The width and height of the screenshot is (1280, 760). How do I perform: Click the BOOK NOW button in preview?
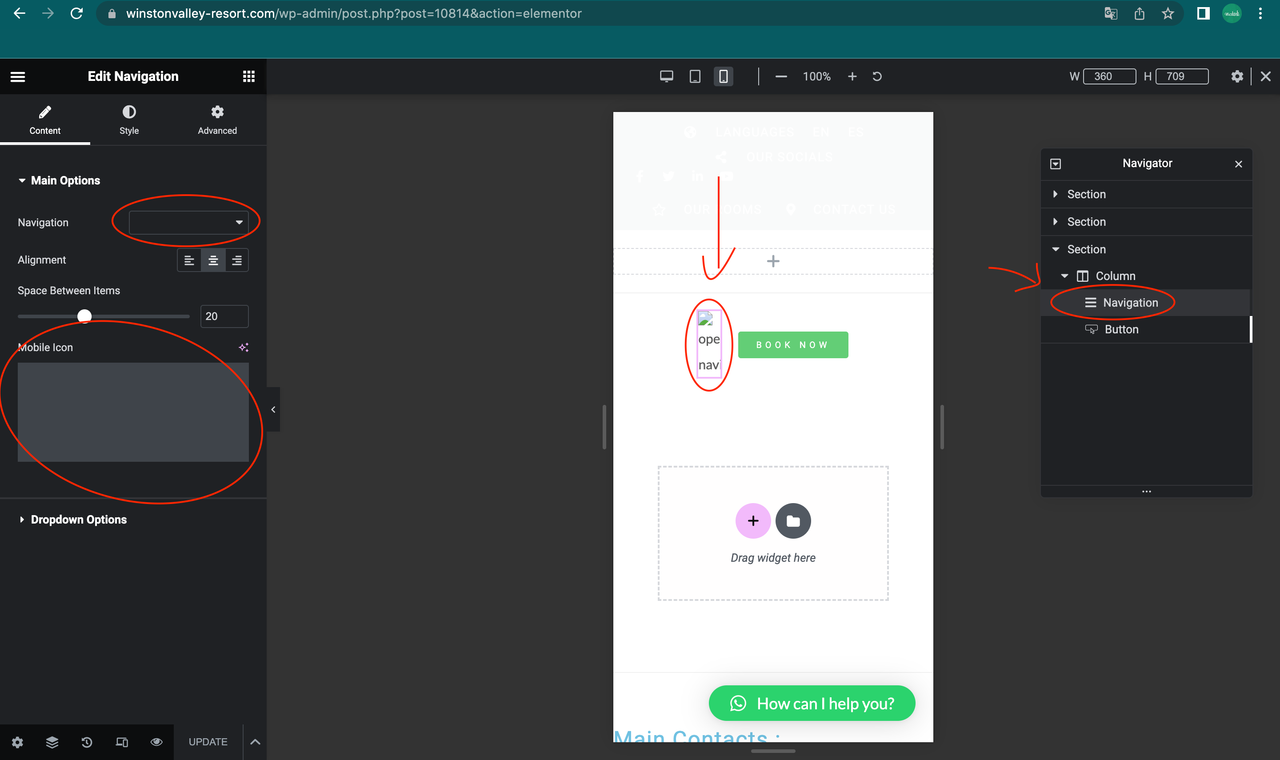[x=793, y=344]
